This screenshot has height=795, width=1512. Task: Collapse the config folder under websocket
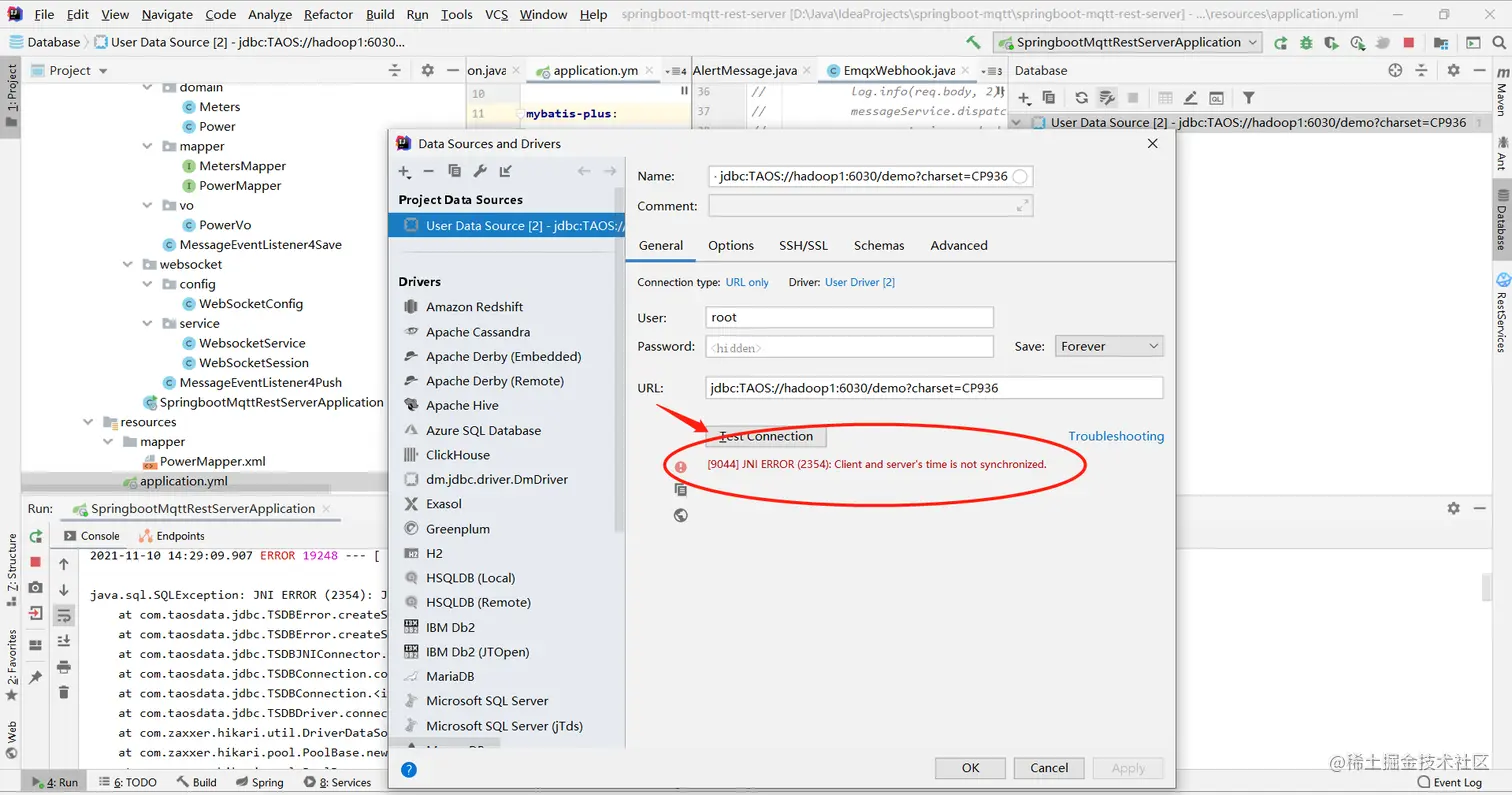pyautogui.click(x=148, y=284)
